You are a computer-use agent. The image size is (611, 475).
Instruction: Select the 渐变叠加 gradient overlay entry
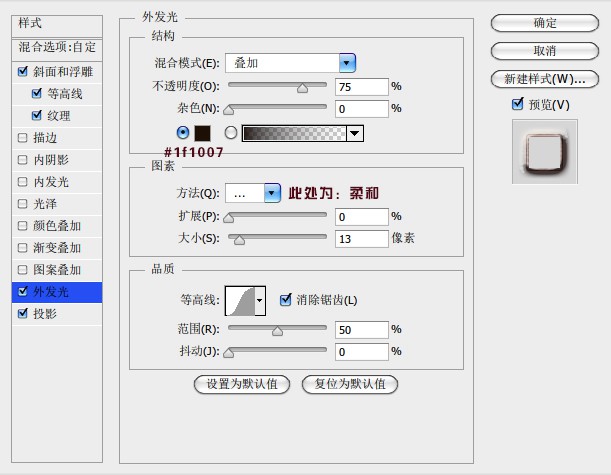57,248
